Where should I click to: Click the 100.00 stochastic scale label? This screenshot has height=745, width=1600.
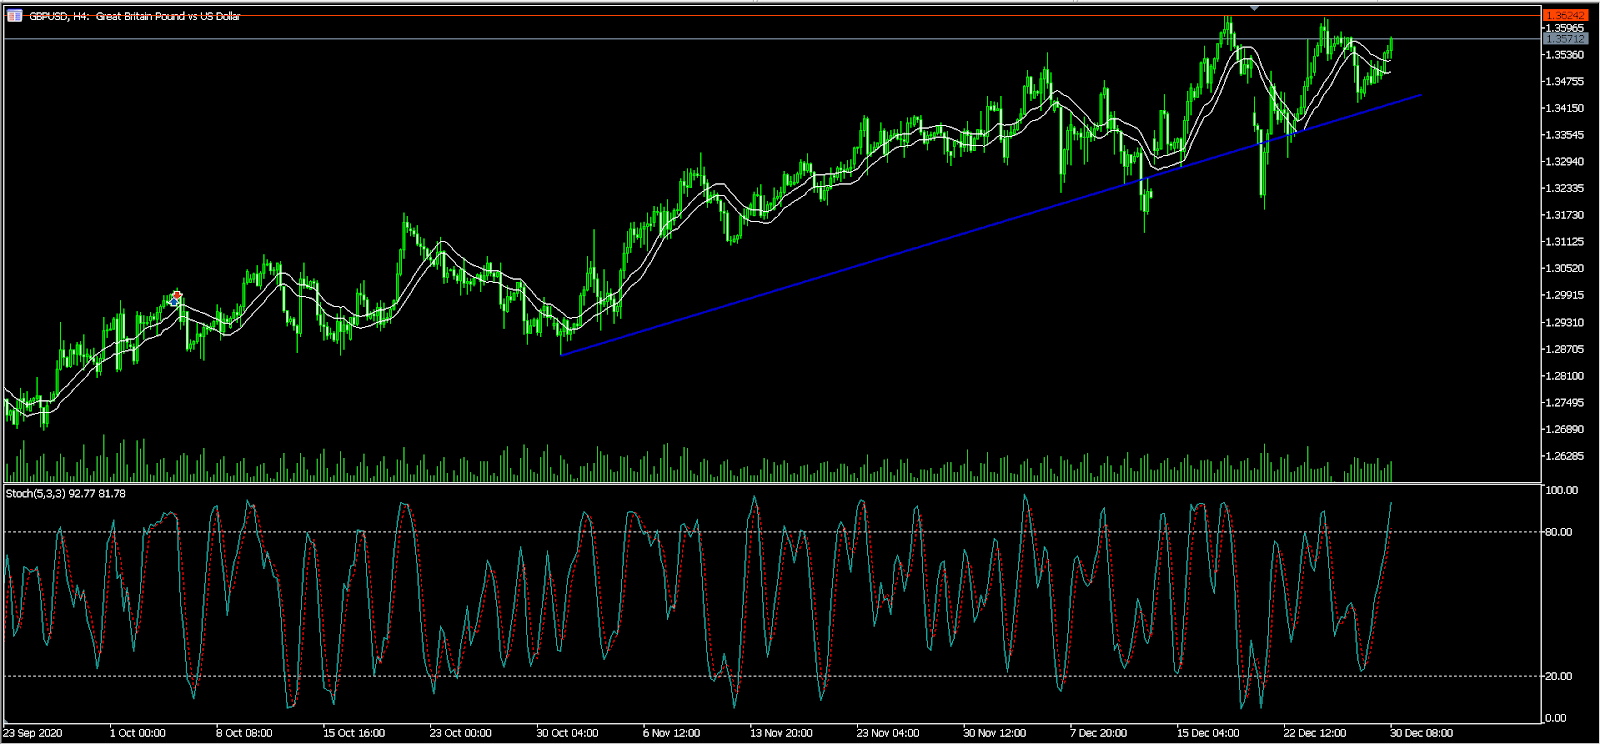pos(1561,490)
